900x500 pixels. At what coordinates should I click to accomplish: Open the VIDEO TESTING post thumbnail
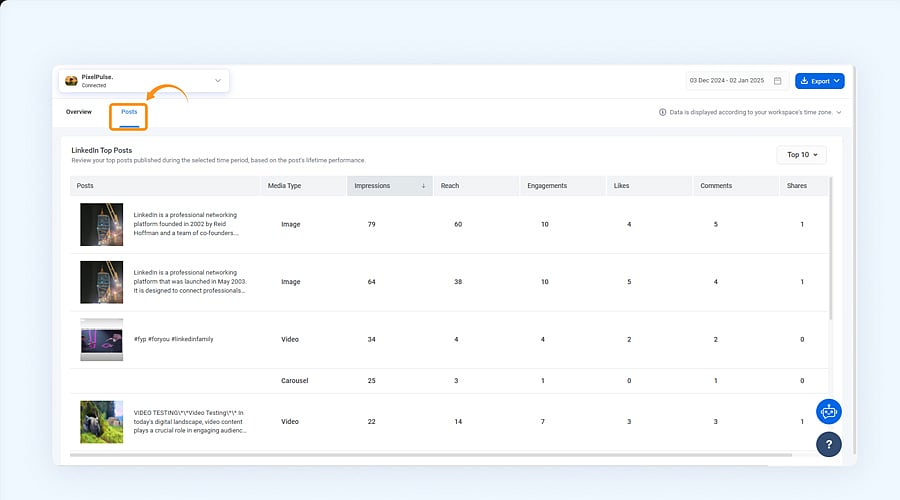[102, 422]
